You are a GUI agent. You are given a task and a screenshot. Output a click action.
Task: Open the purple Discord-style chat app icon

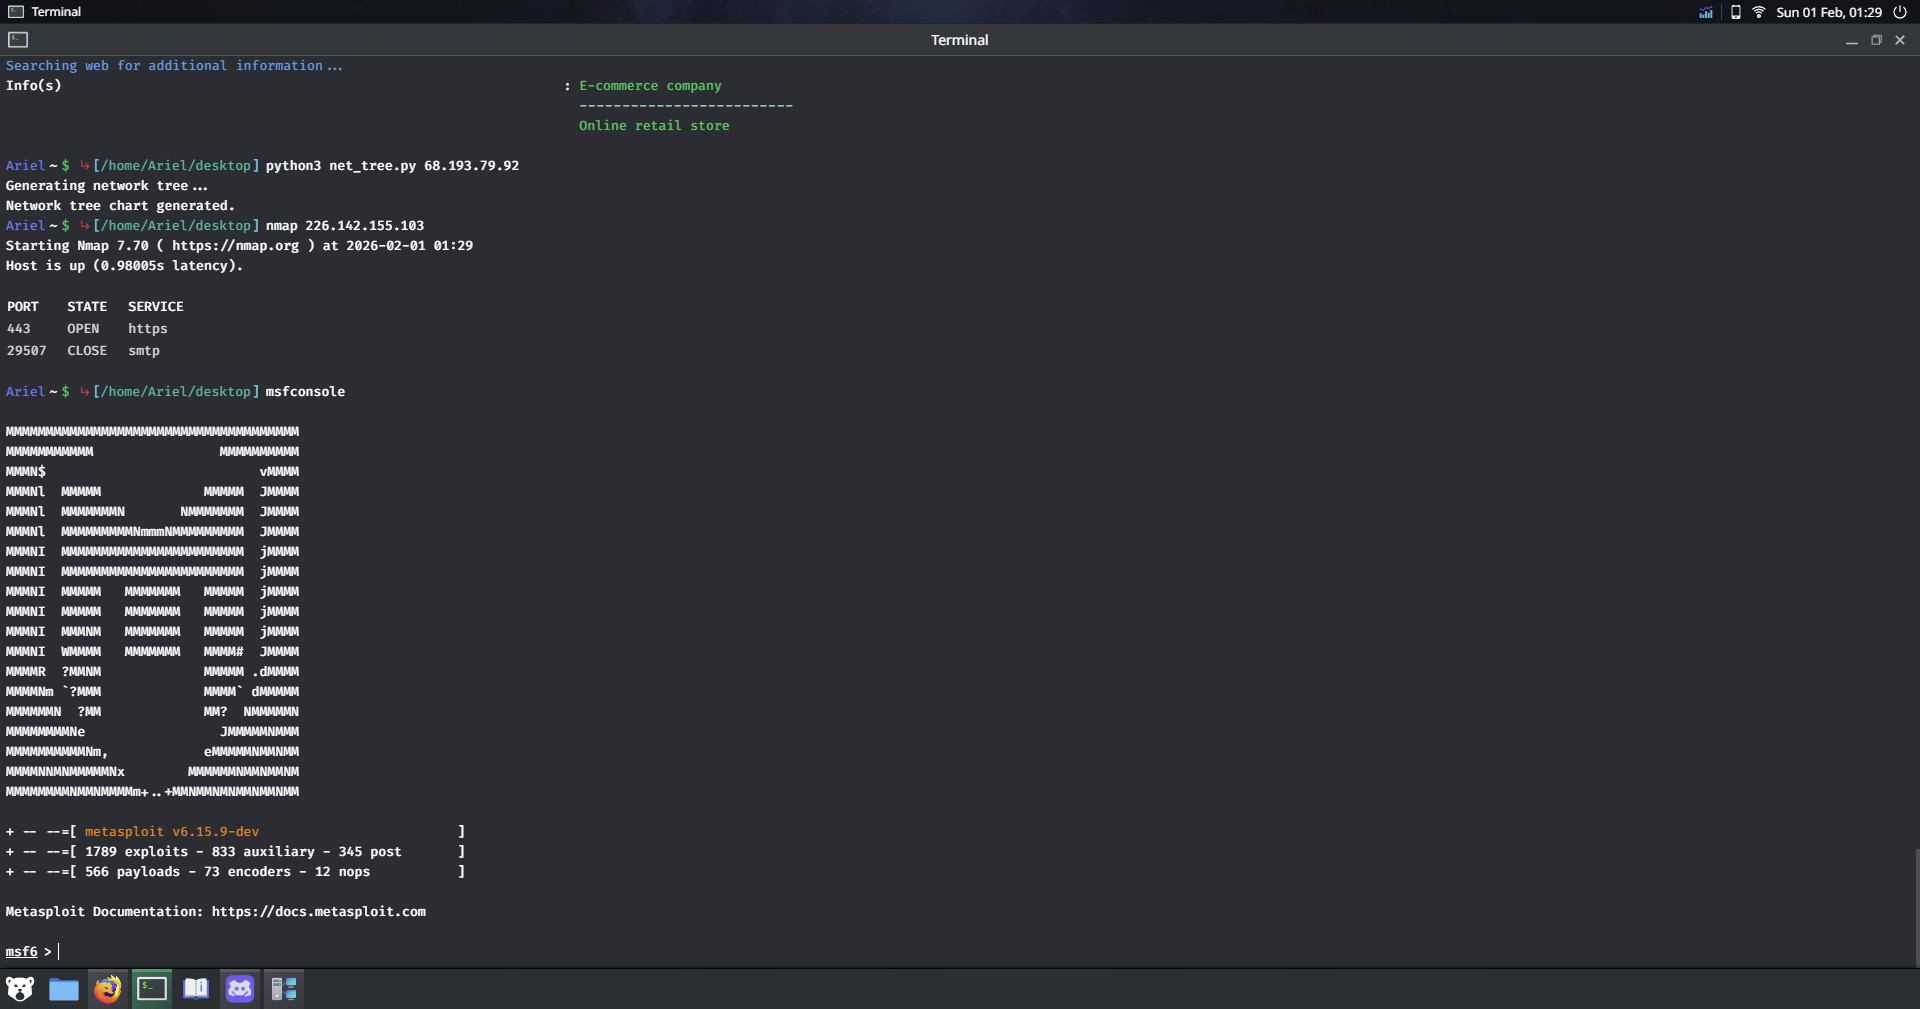240,989
